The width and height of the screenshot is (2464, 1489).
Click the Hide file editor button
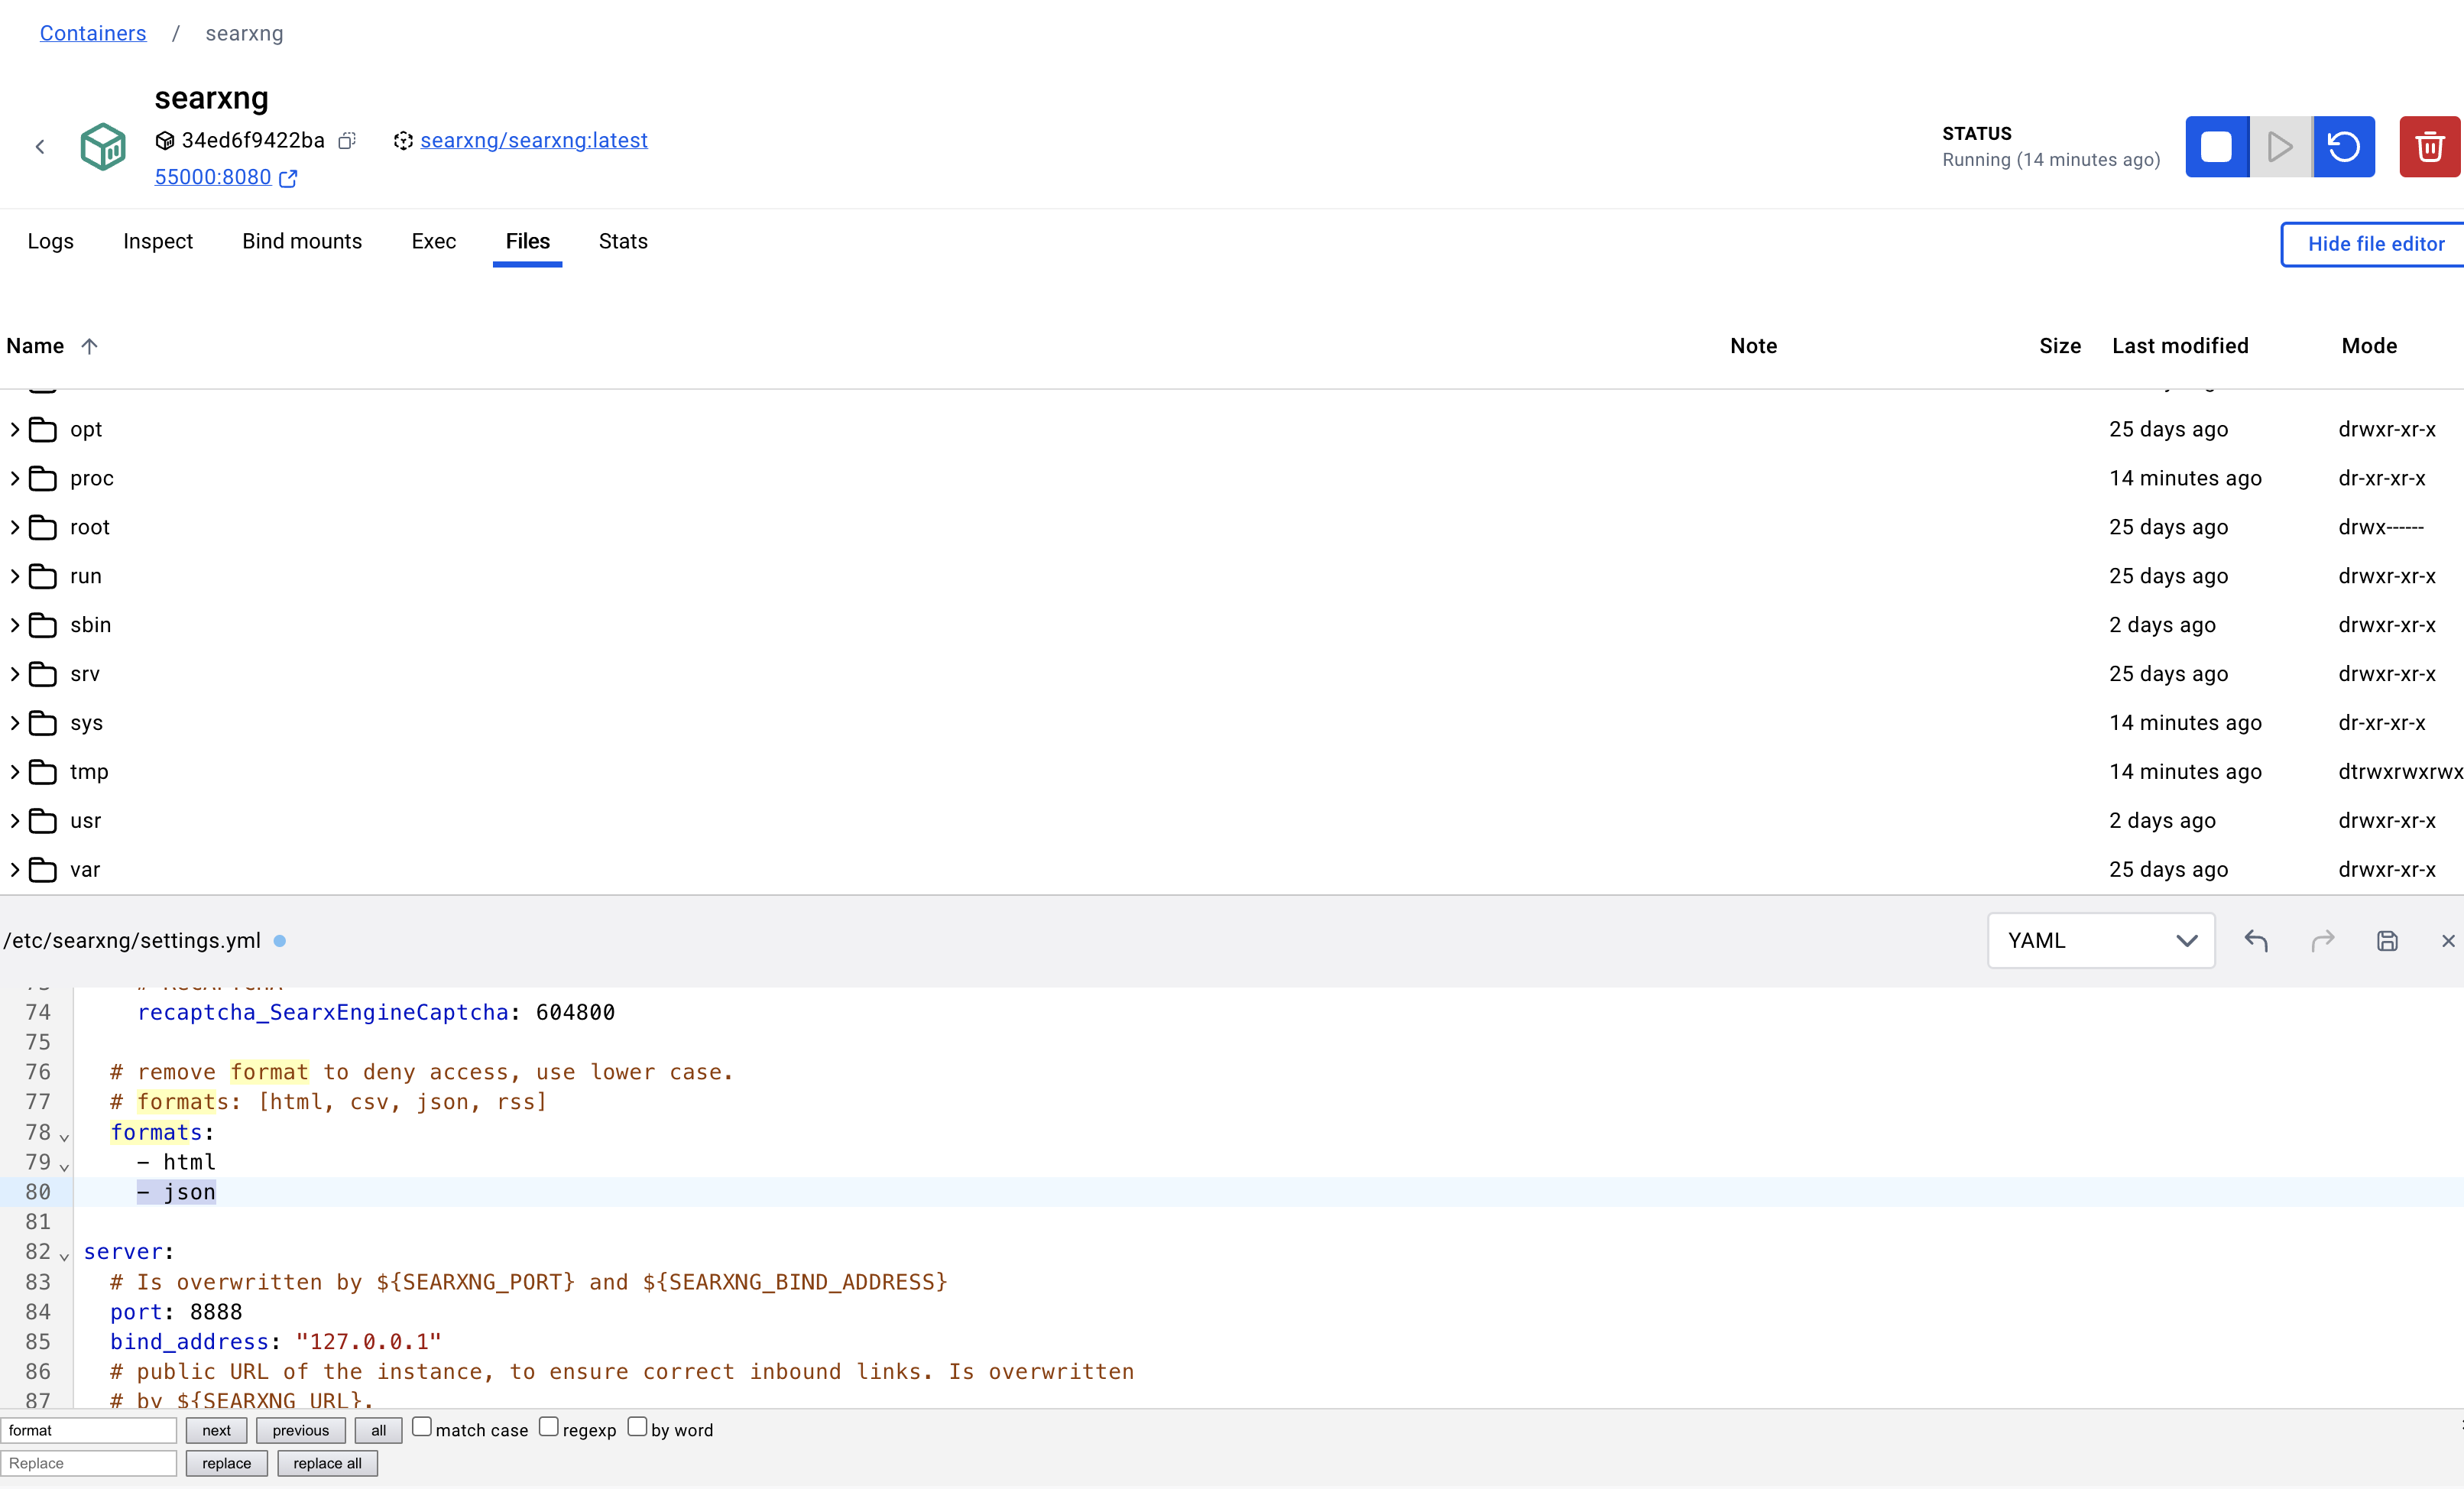click(x=2375, y=244)
